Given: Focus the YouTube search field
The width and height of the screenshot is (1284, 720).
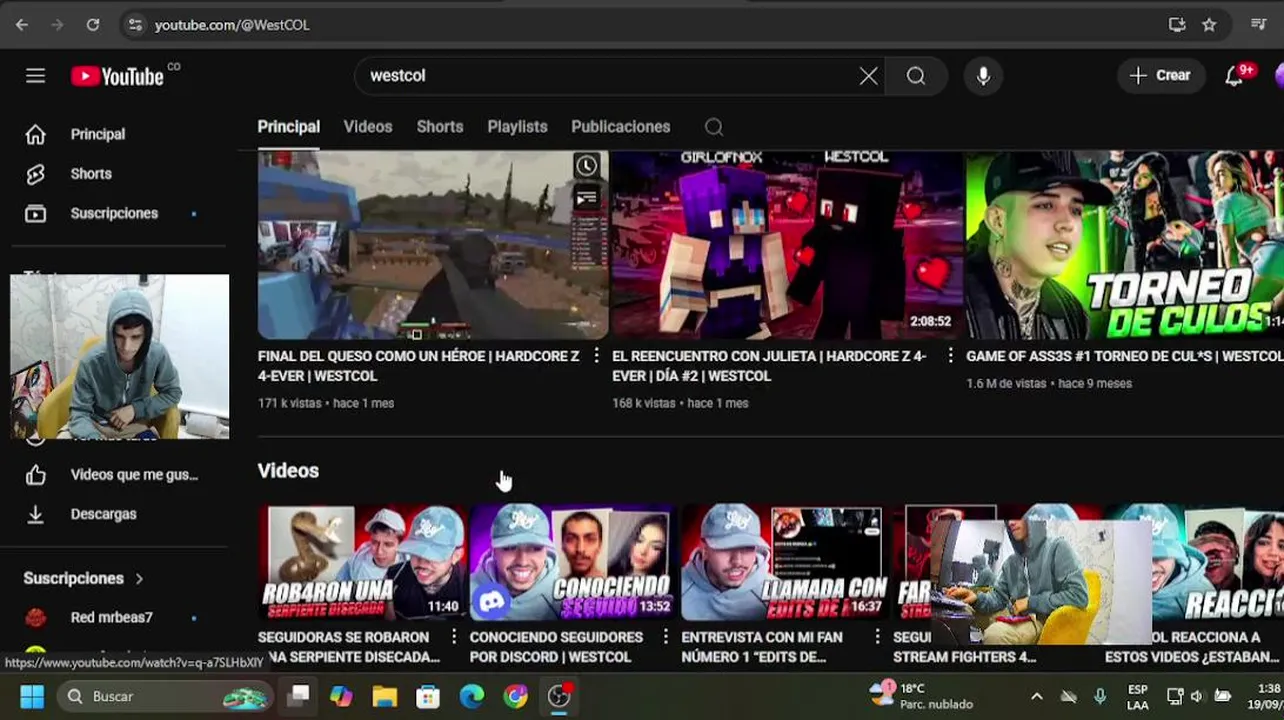Looking at the screenshot, I should (x=610, y=76).
